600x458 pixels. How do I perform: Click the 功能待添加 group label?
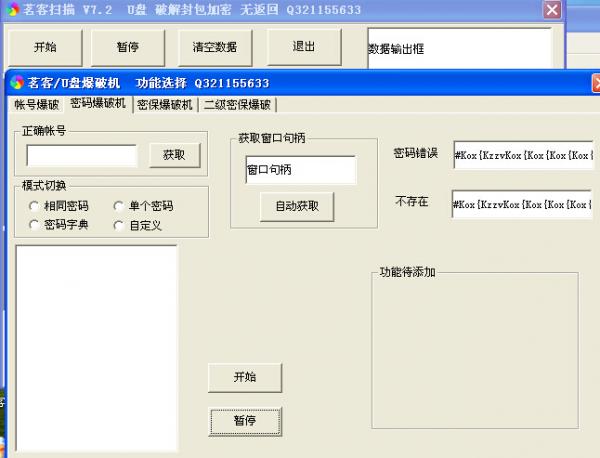pos(408,272)
